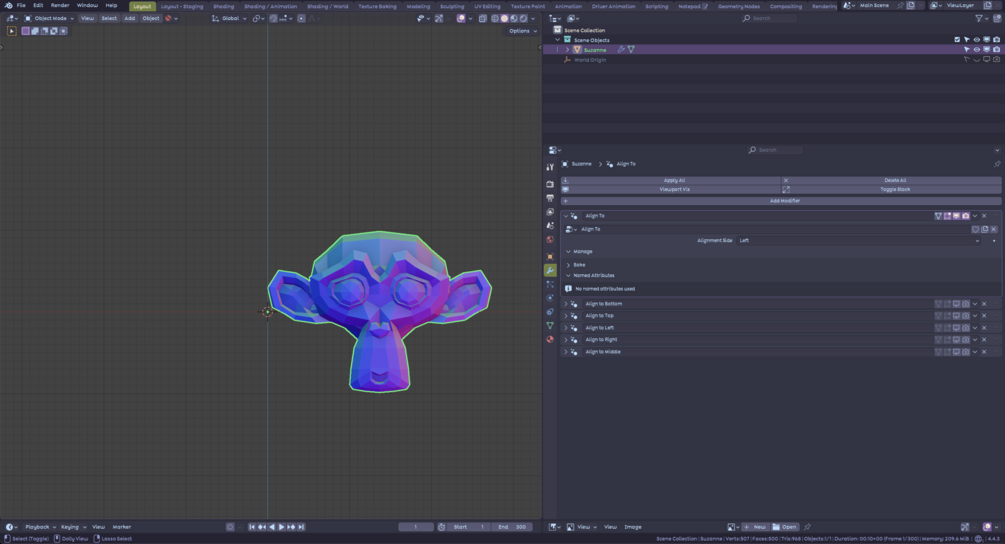Pin the properties editor context

[997, 164]
